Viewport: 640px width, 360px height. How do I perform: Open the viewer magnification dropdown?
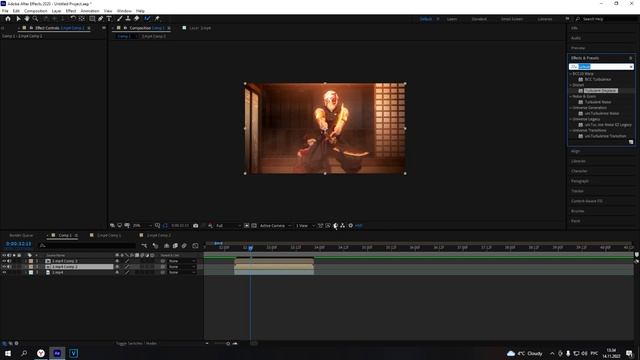(142, 226)
